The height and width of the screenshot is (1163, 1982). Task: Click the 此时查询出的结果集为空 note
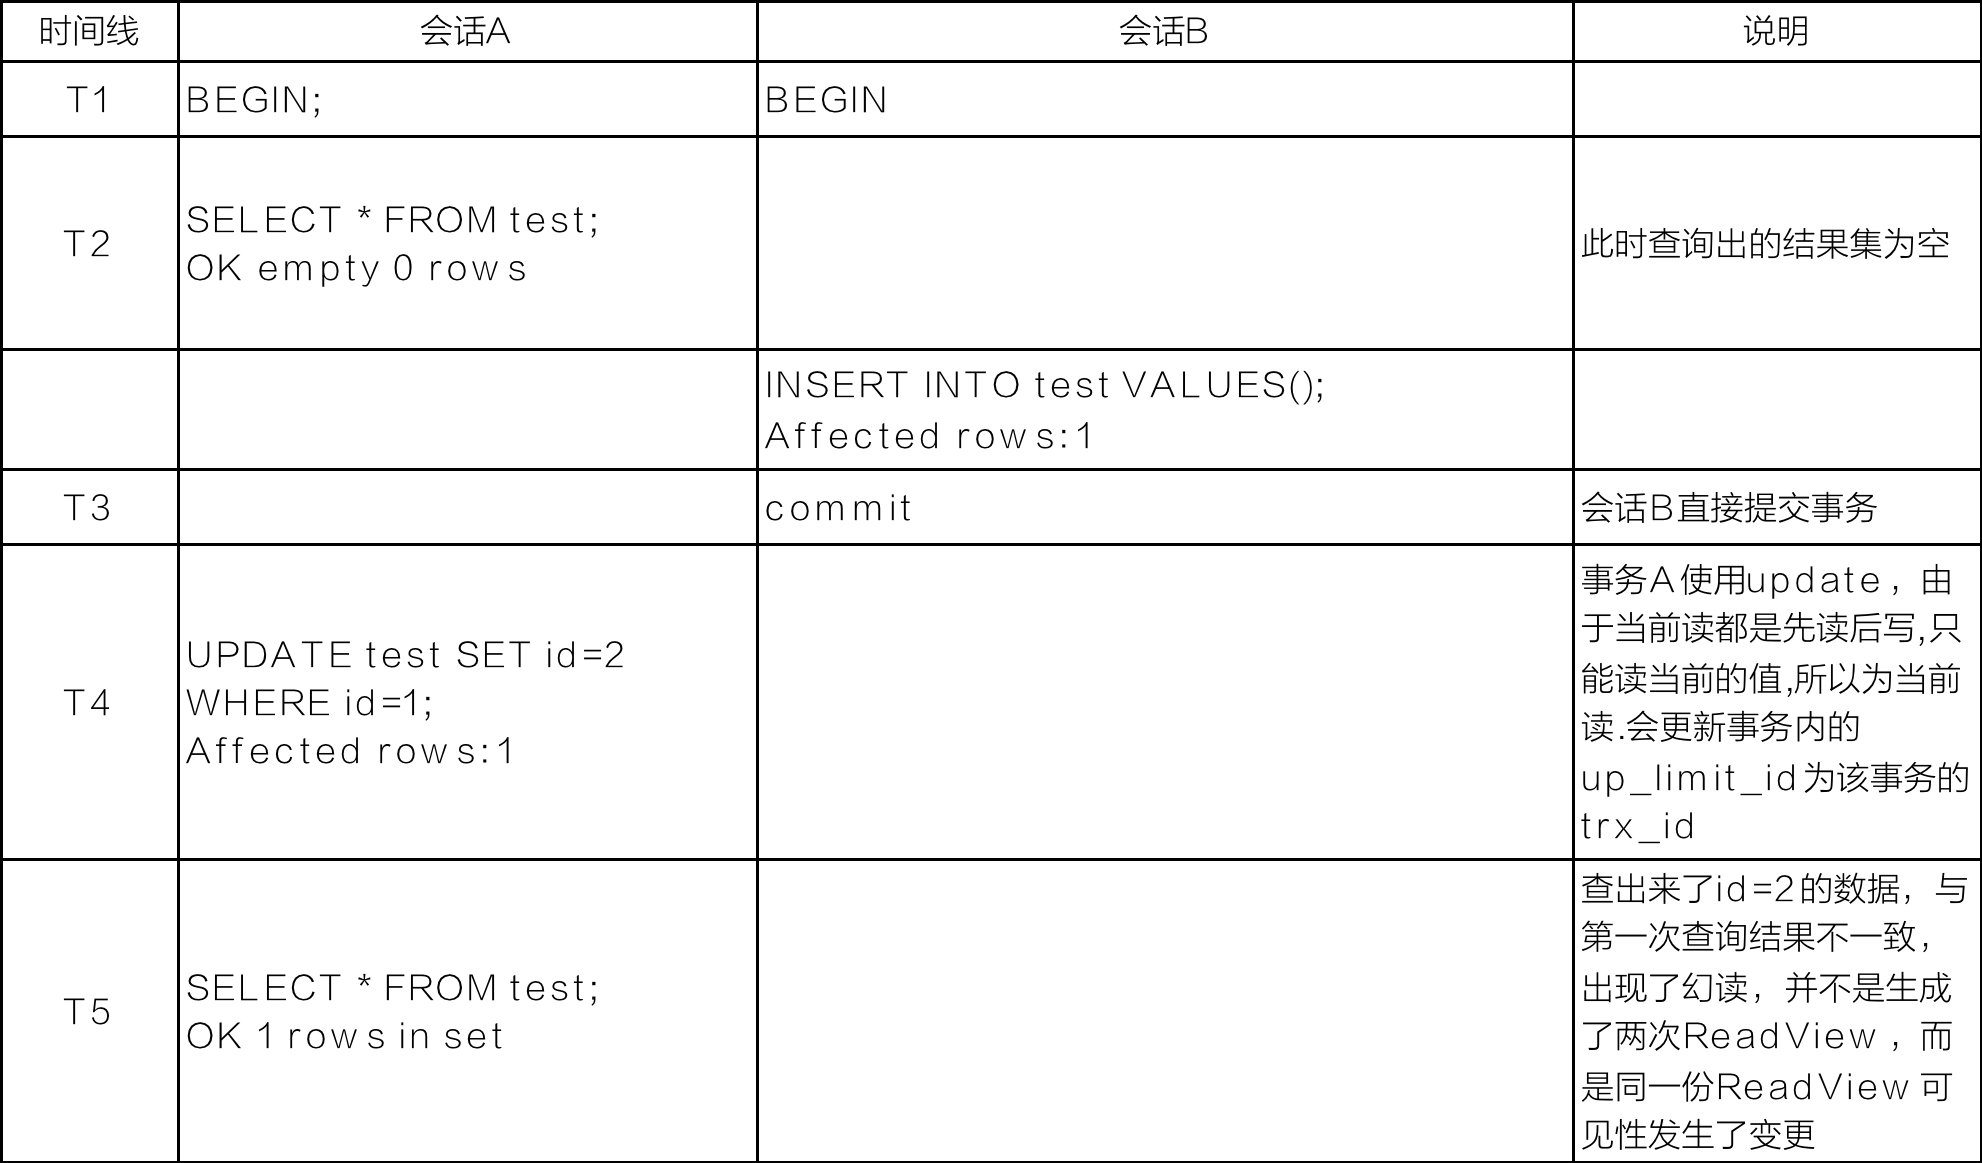click(x=1766, y=244)
